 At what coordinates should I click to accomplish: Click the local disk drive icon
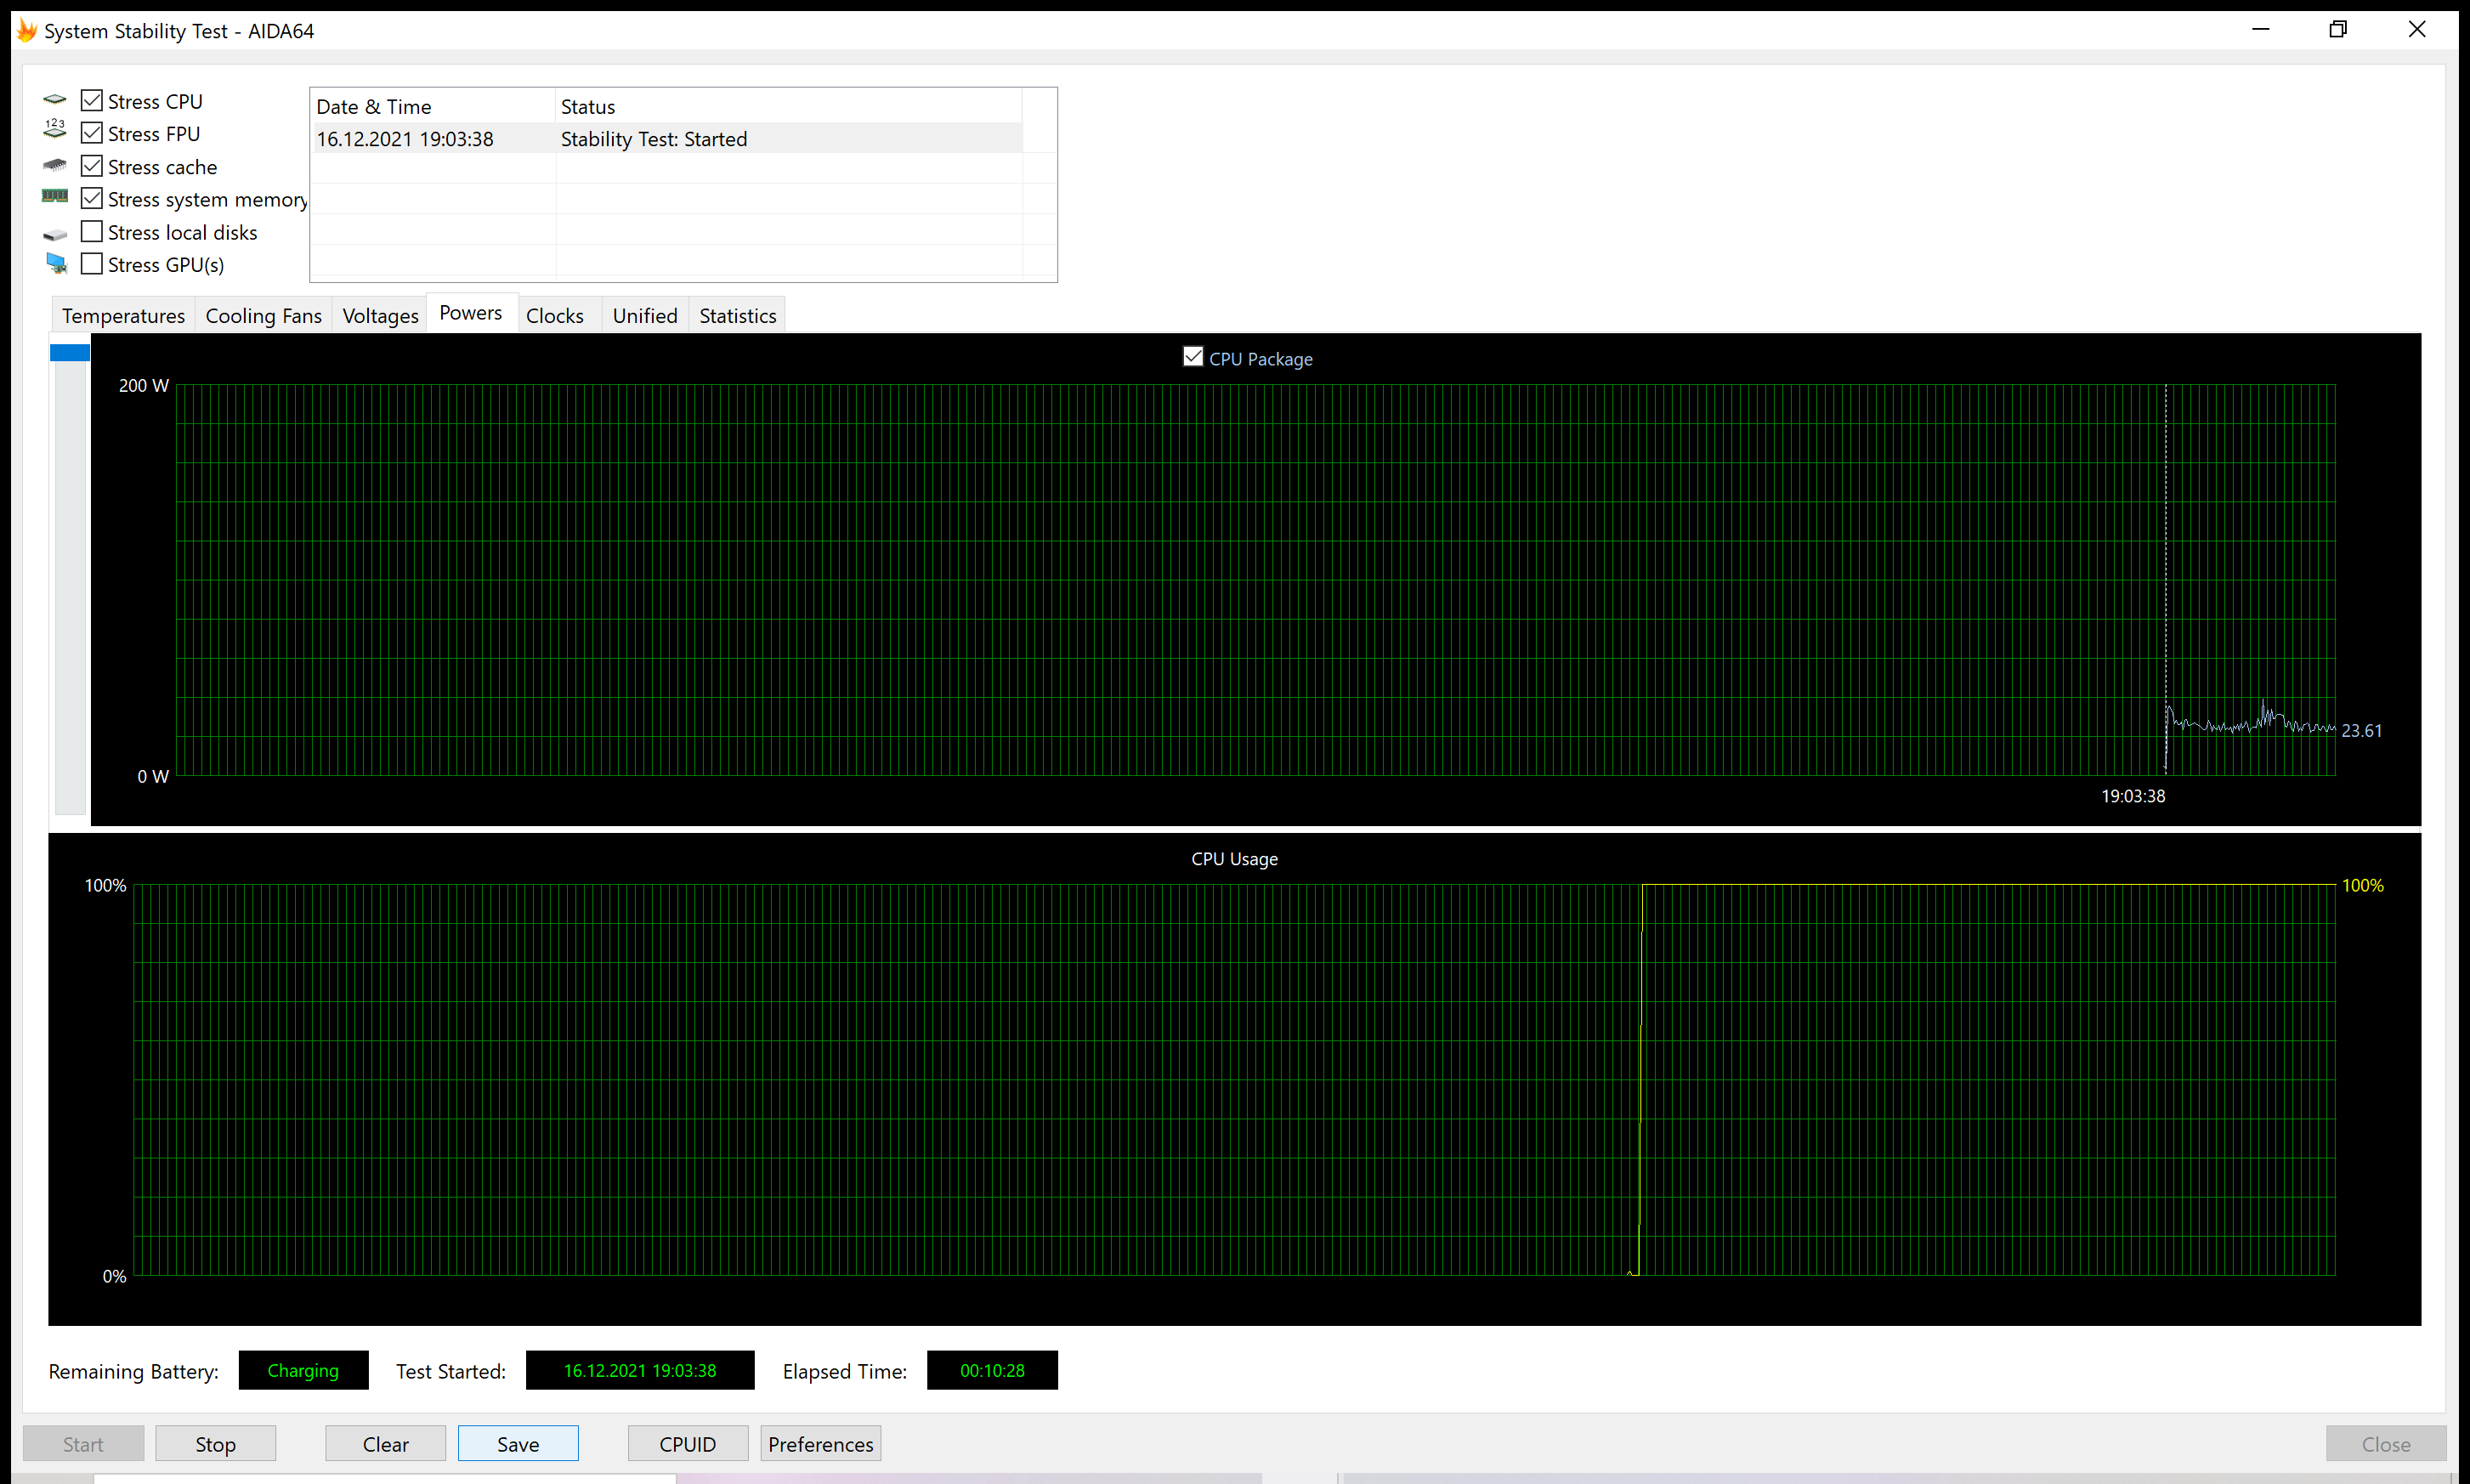55,235
